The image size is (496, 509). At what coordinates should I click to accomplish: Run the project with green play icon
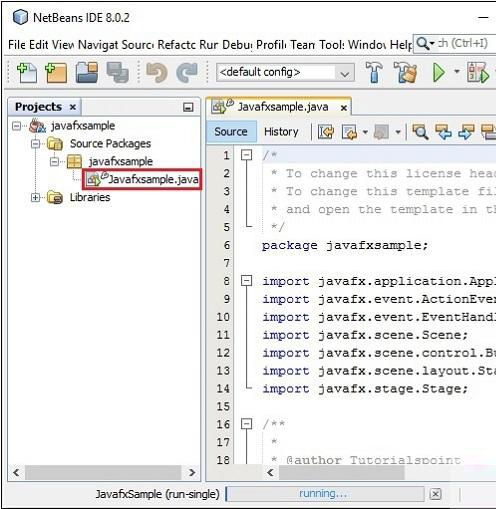point(439,72)
